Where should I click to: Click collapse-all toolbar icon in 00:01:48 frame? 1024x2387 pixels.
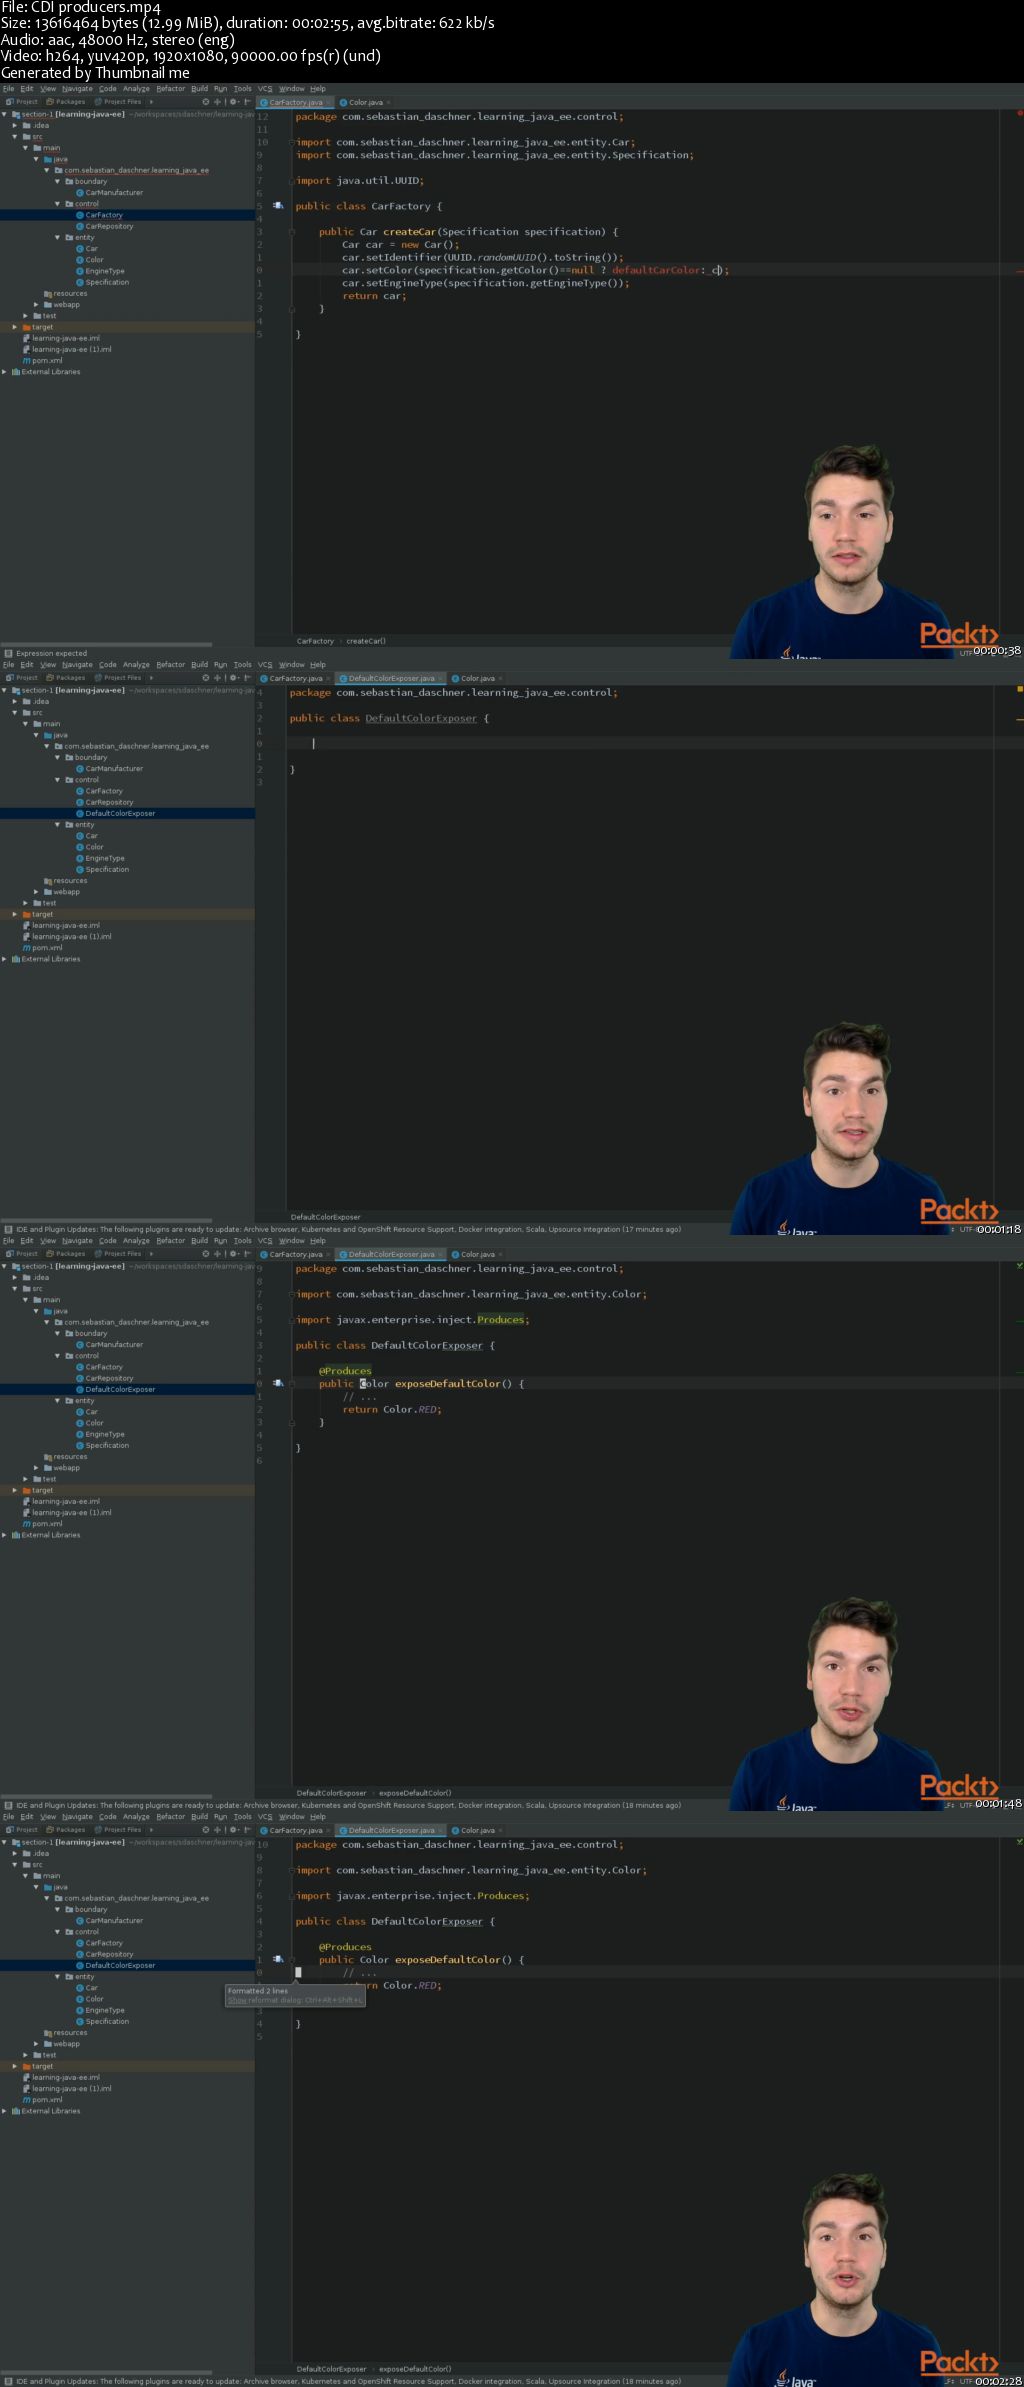click(217, 1254)
